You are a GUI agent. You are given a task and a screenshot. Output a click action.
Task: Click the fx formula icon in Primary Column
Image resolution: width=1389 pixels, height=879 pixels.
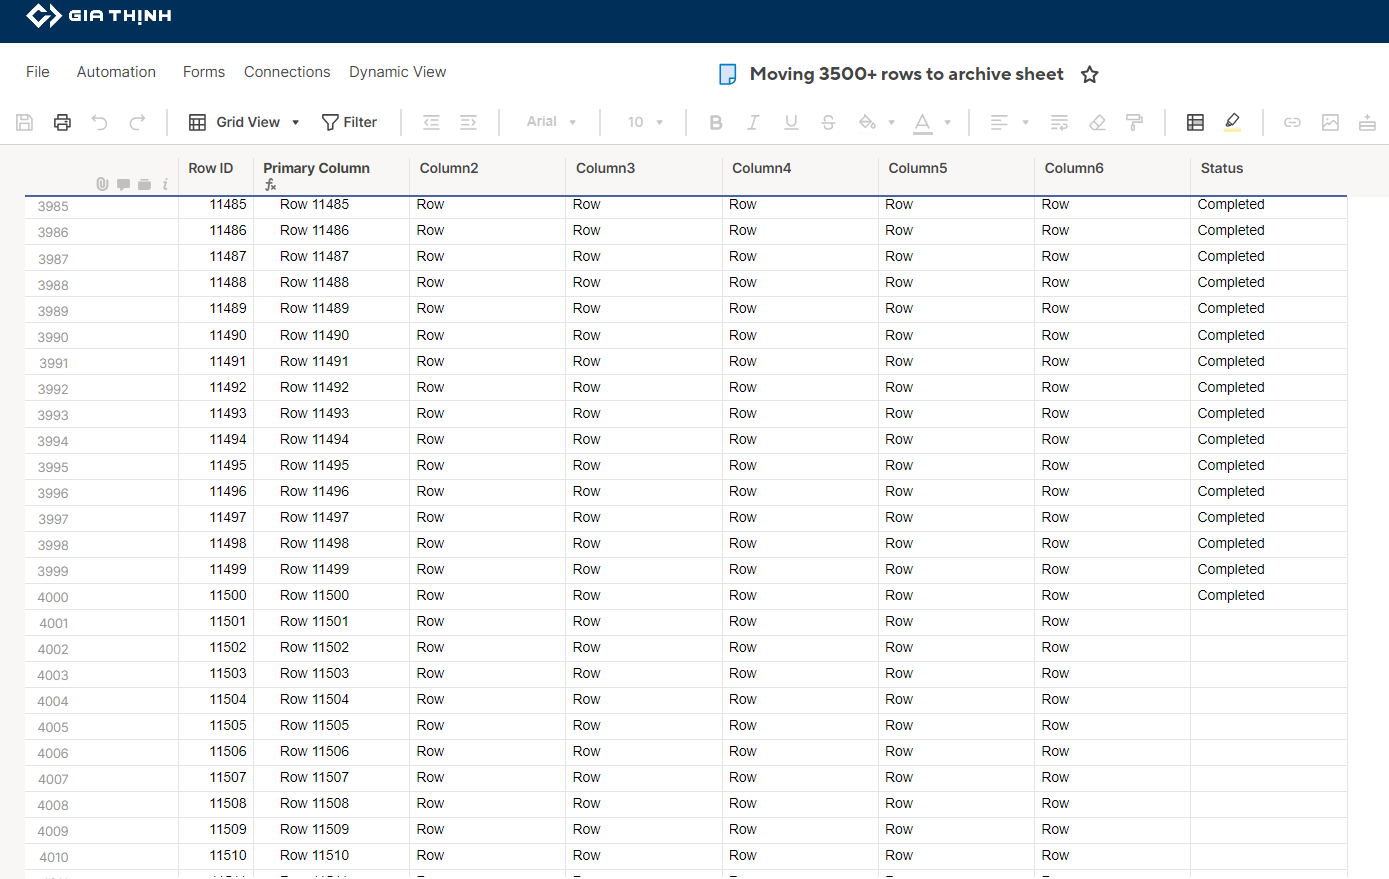pos(270,185)
